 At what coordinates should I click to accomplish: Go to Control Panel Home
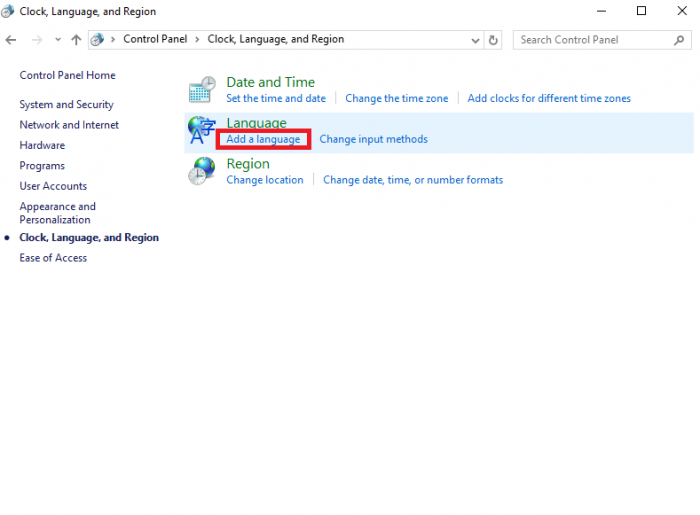67,75
